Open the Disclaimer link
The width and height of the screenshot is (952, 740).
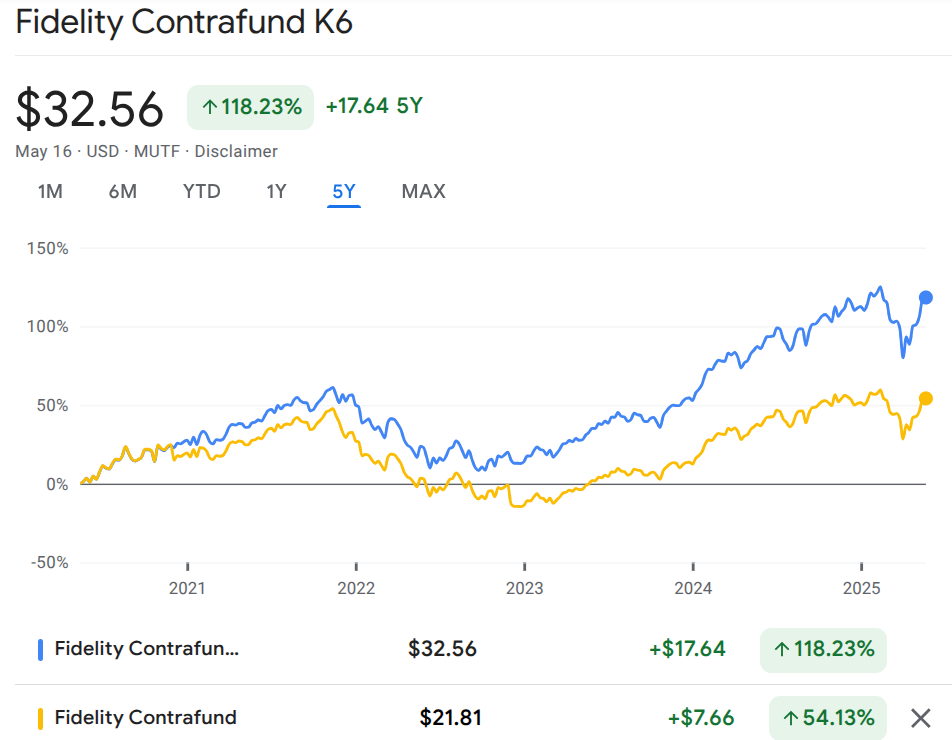tap(236, 151)
